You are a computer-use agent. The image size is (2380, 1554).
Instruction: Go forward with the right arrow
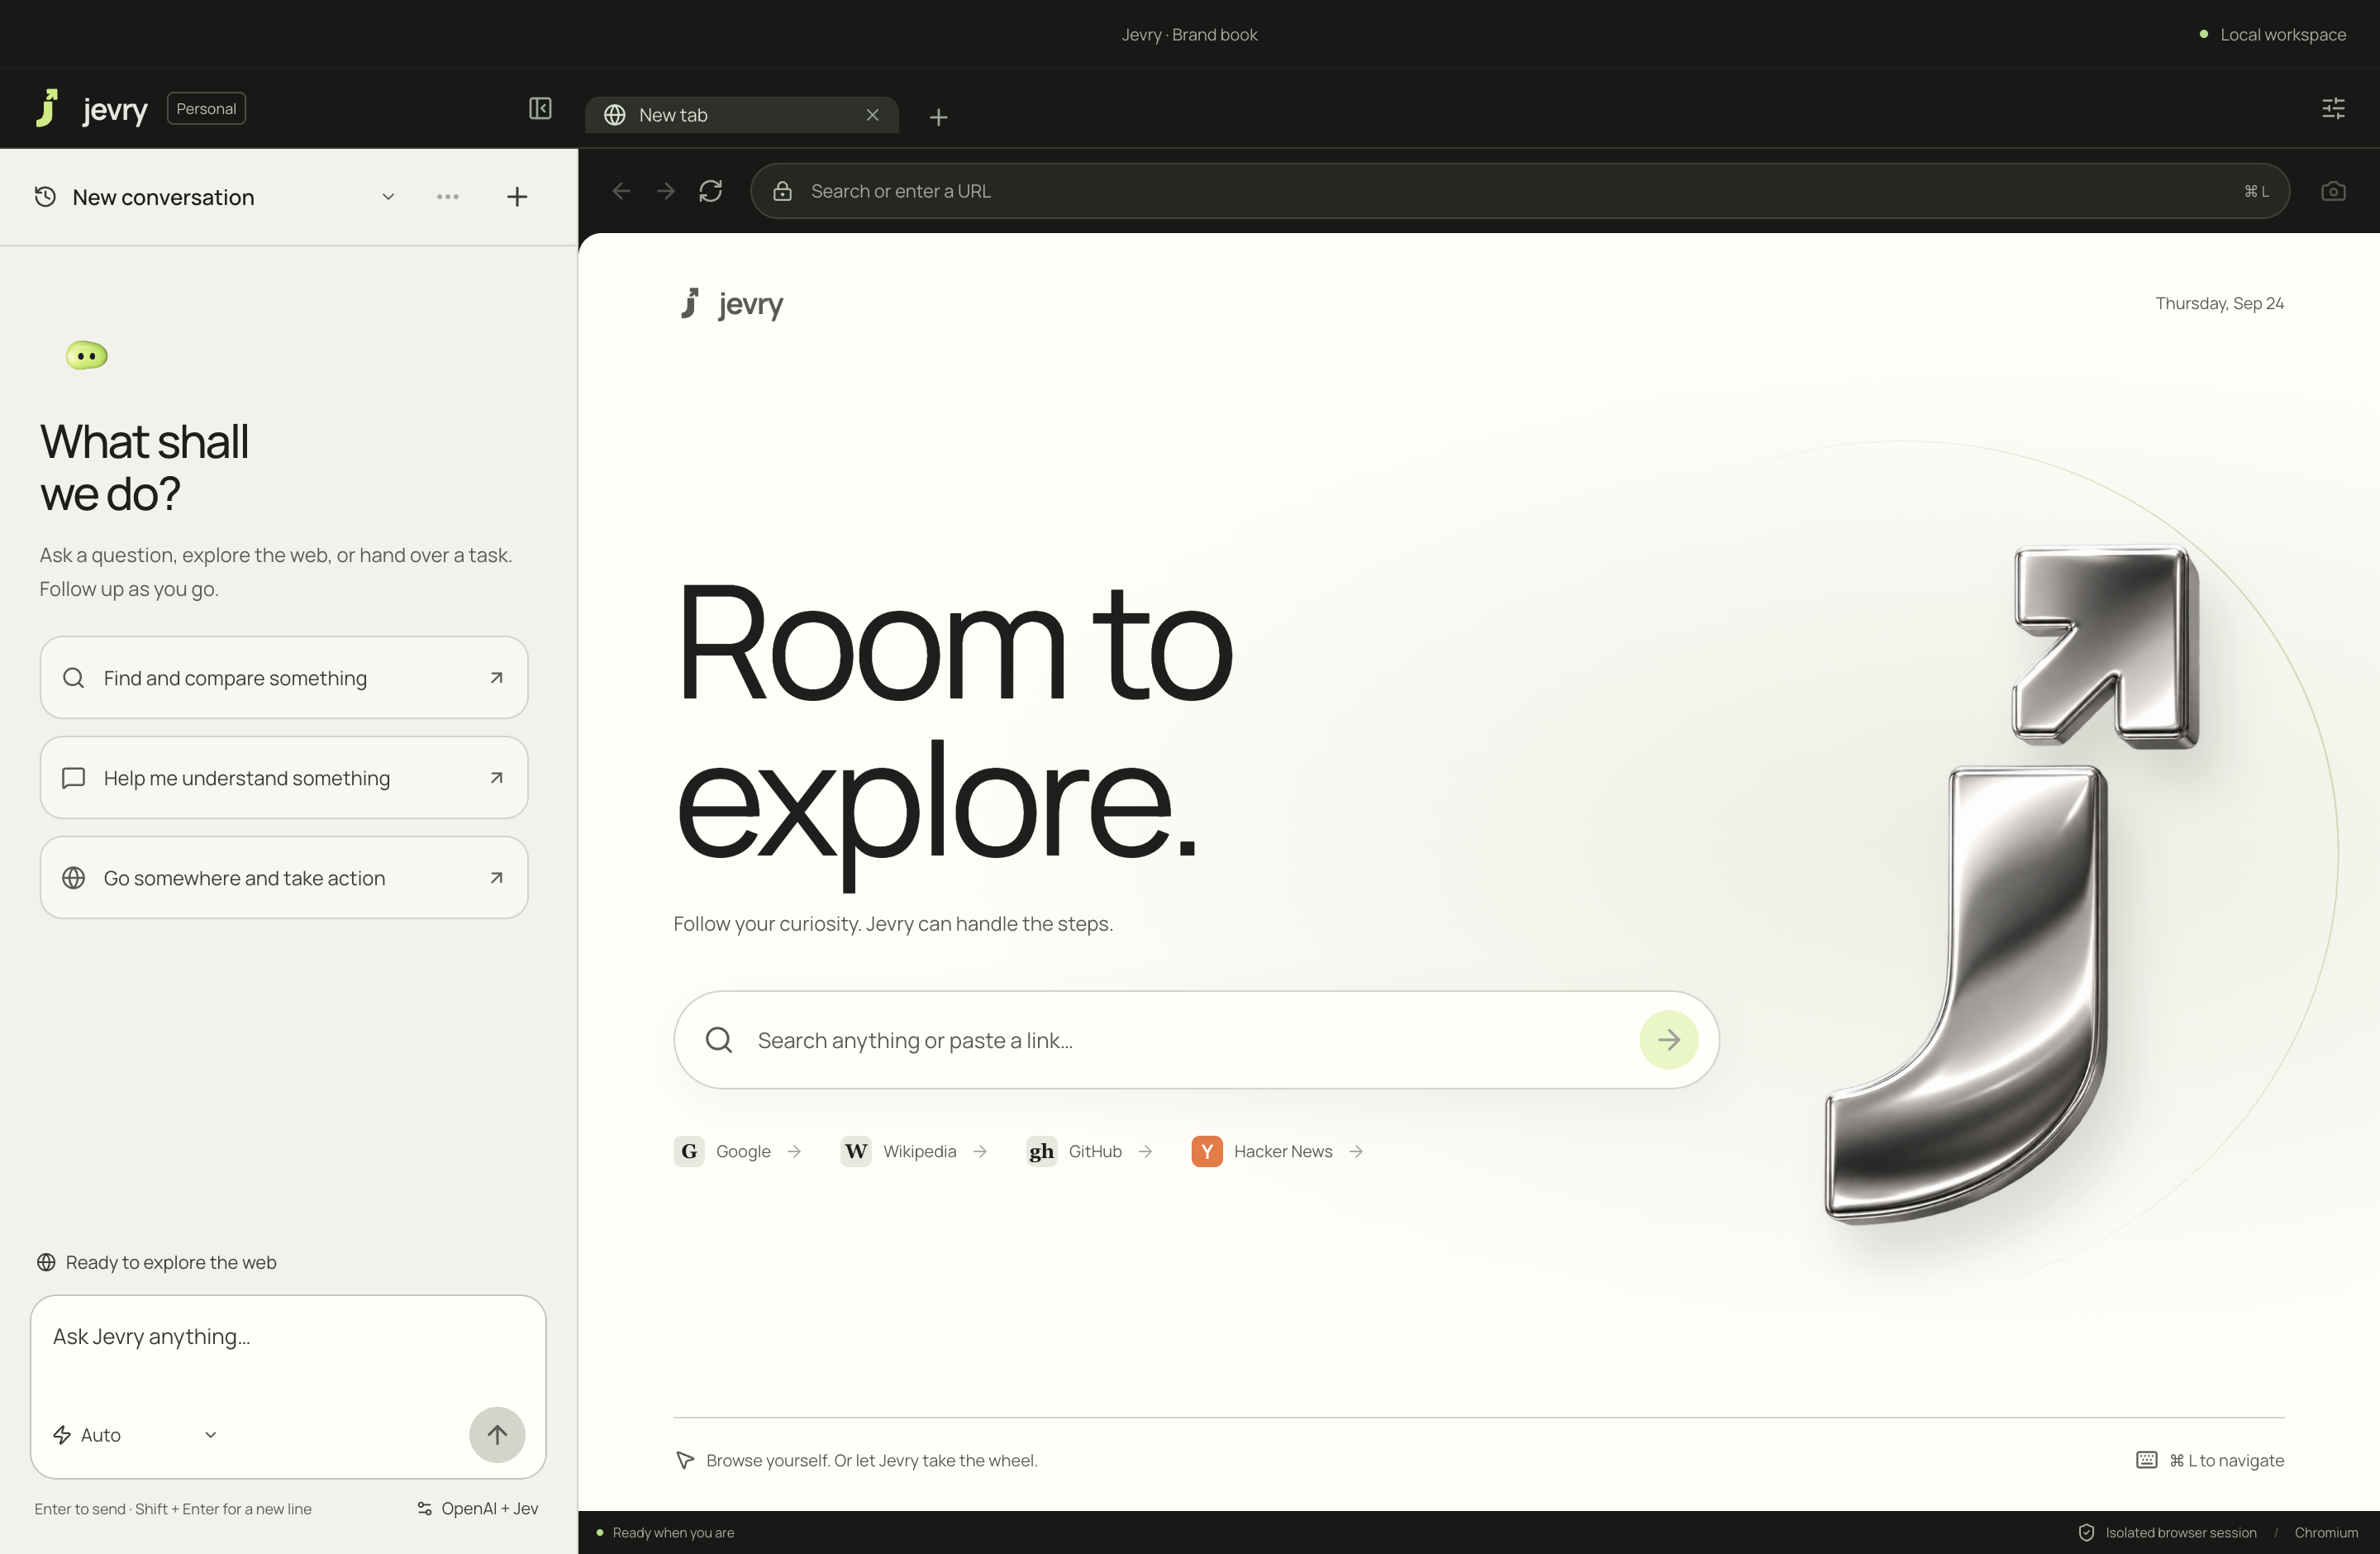[666, 191]
